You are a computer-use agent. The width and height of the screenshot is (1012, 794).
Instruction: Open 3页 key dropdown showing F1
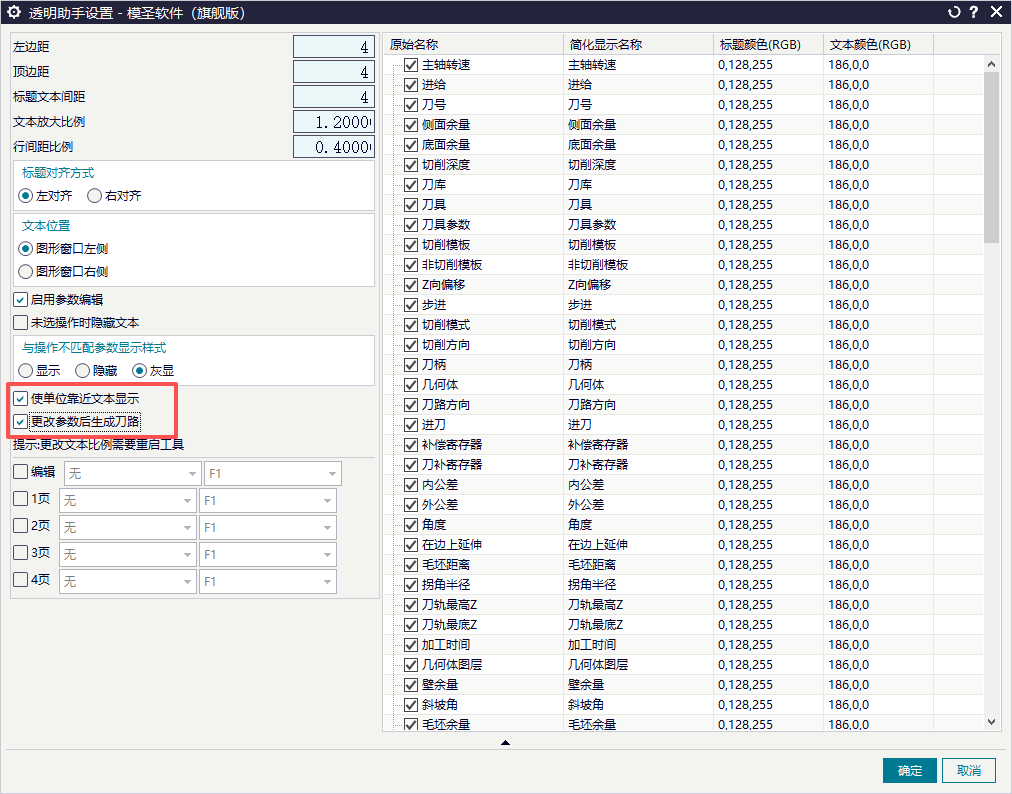pyautogui.click(x=268, y=555)
